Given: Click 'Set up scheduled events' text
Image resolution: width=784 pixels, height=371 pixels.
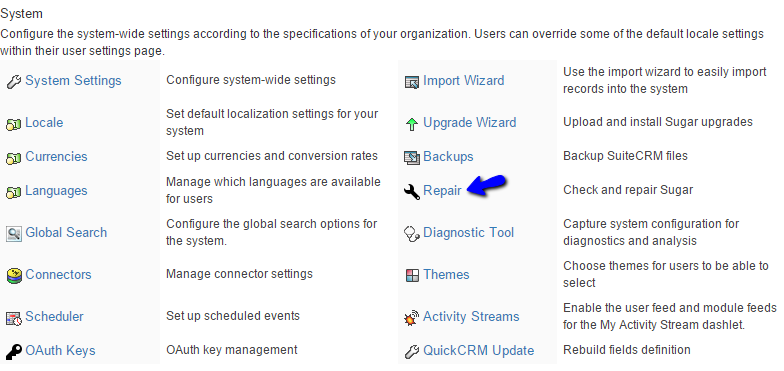Looking at the screenshot, I should tap(233, 316).
